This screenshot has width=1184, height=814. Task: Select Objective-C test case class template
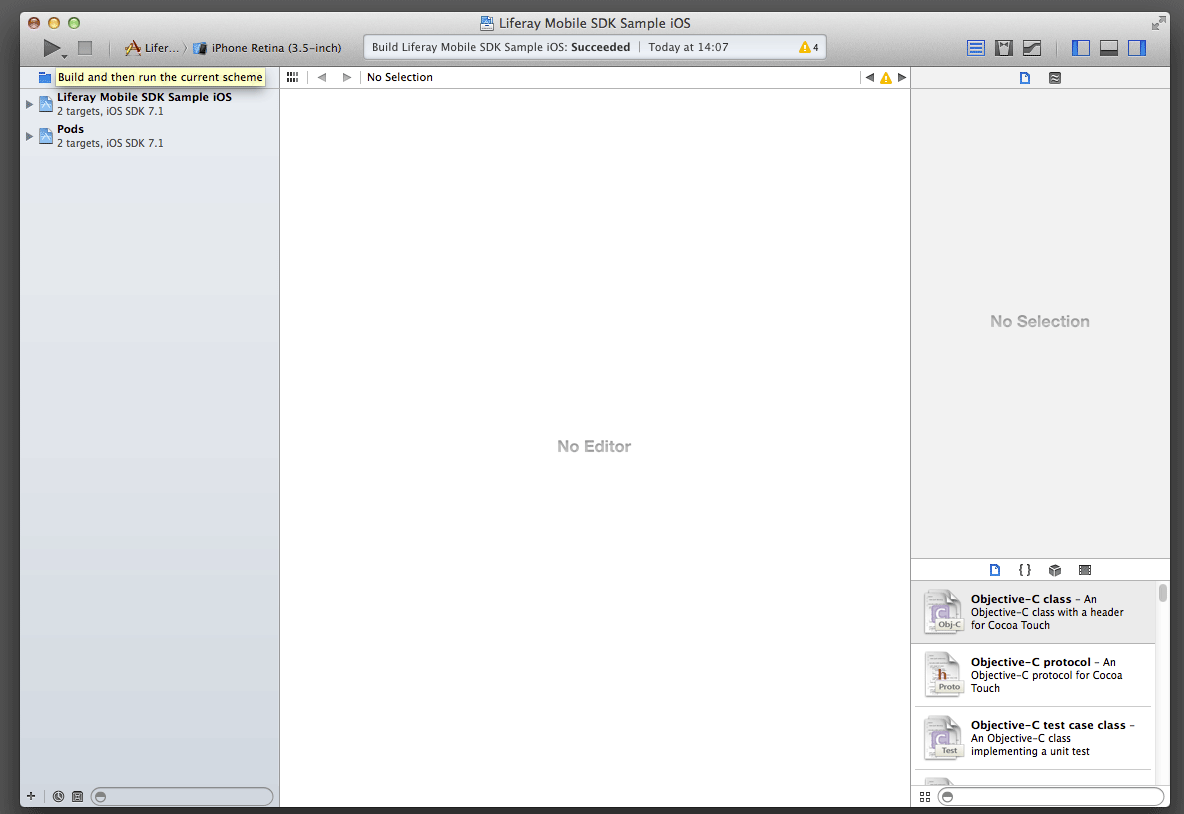coord(1034,738)
